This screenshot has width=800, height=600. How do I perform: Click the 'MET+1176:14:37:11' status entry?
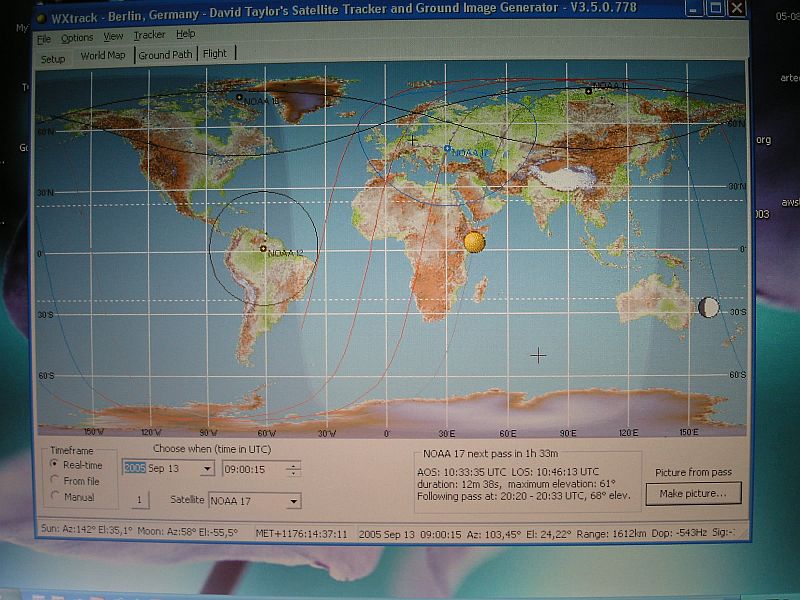tap(301, 534)
